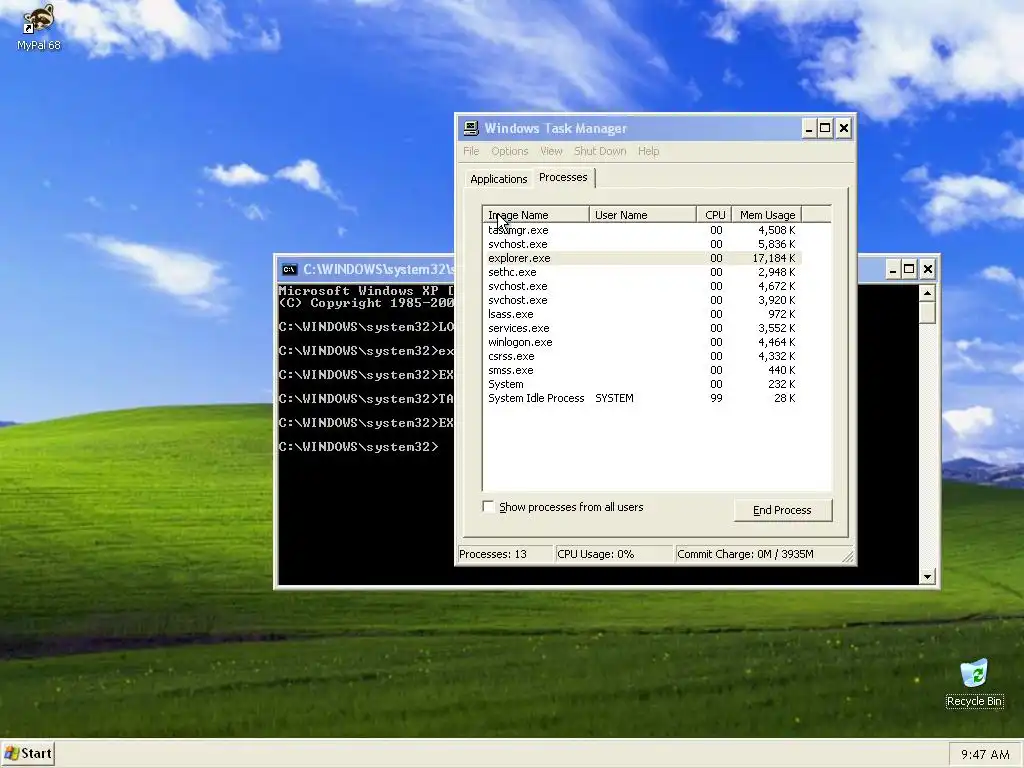Open the Start menu
The image size is (1024, 768).
[27, 754]
